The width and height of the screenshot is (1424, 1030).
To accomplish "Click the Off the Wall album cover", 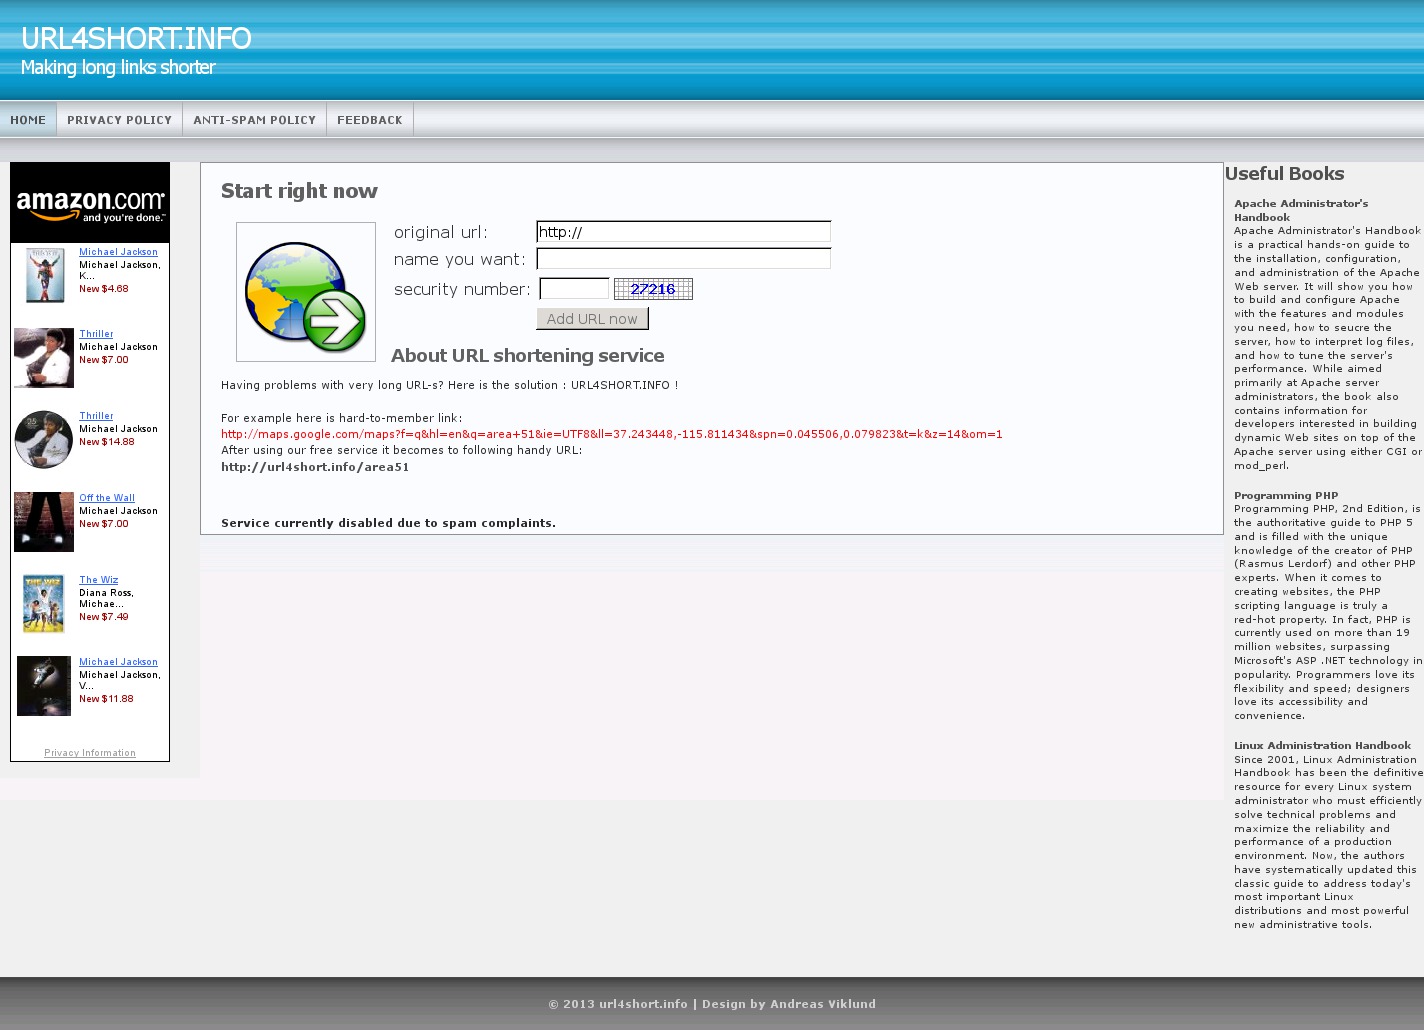I will pos(44,521).
